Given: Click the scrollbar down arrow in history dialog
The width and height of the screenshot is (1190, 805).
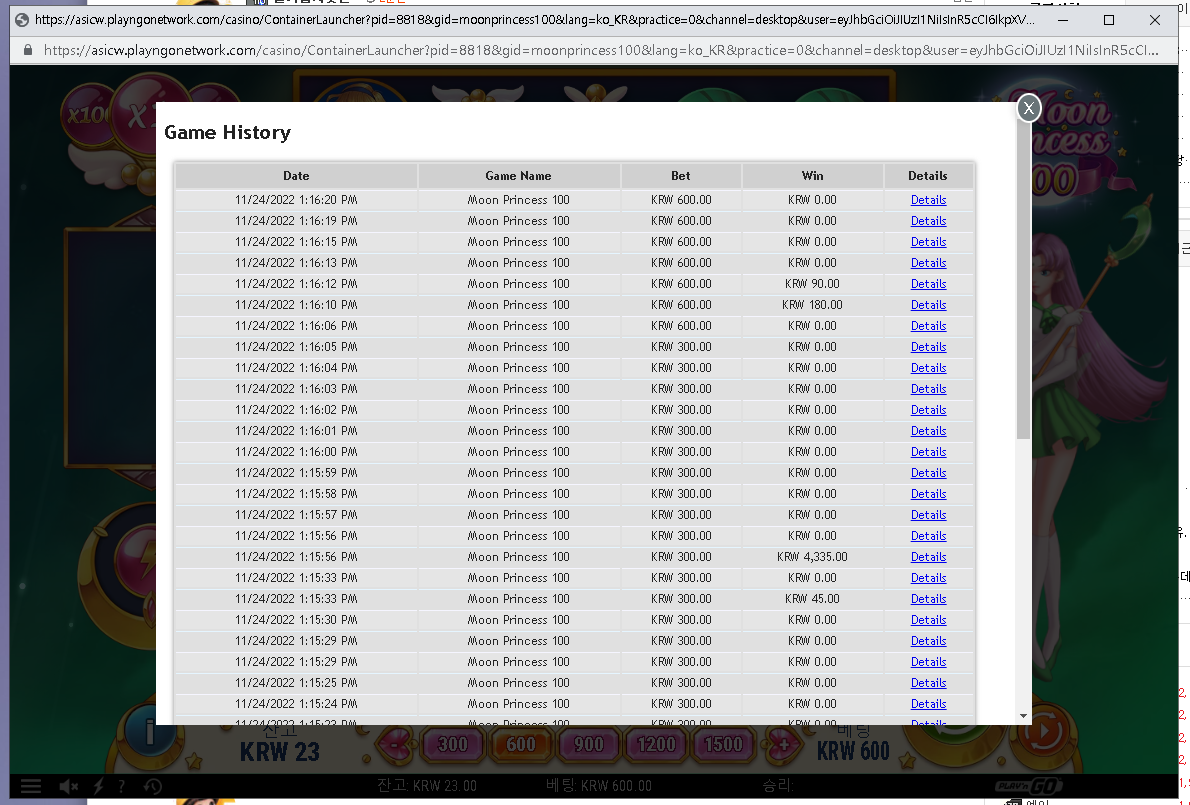Looking at the screenshot, I should (1023, 715).
